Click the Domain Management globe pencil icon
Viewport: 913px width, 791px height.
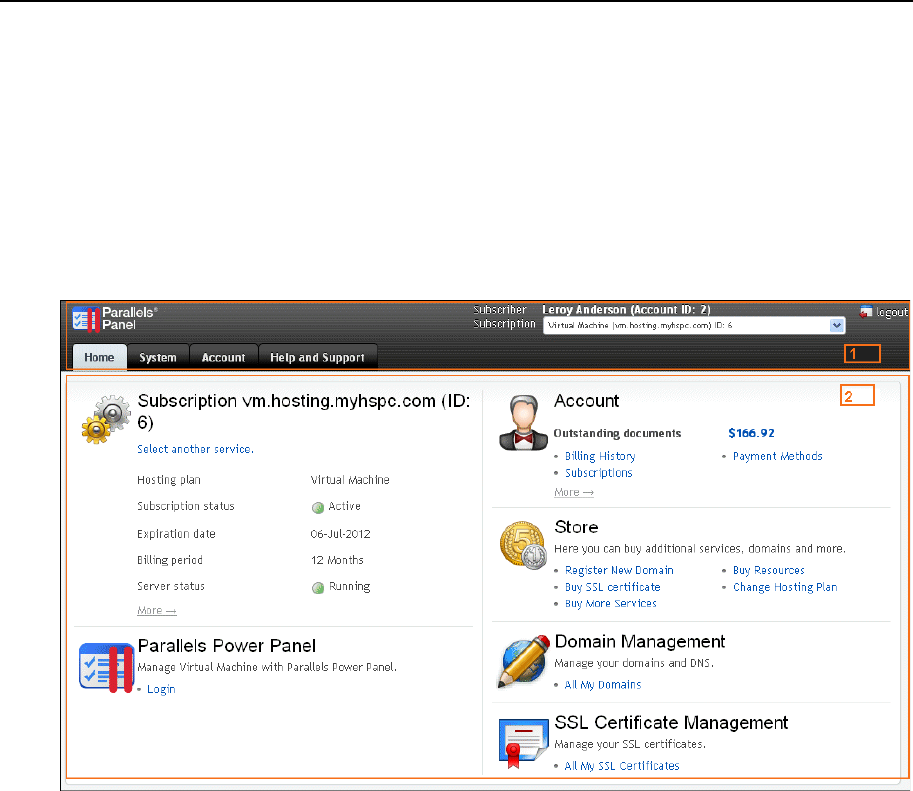pos(523,662)
